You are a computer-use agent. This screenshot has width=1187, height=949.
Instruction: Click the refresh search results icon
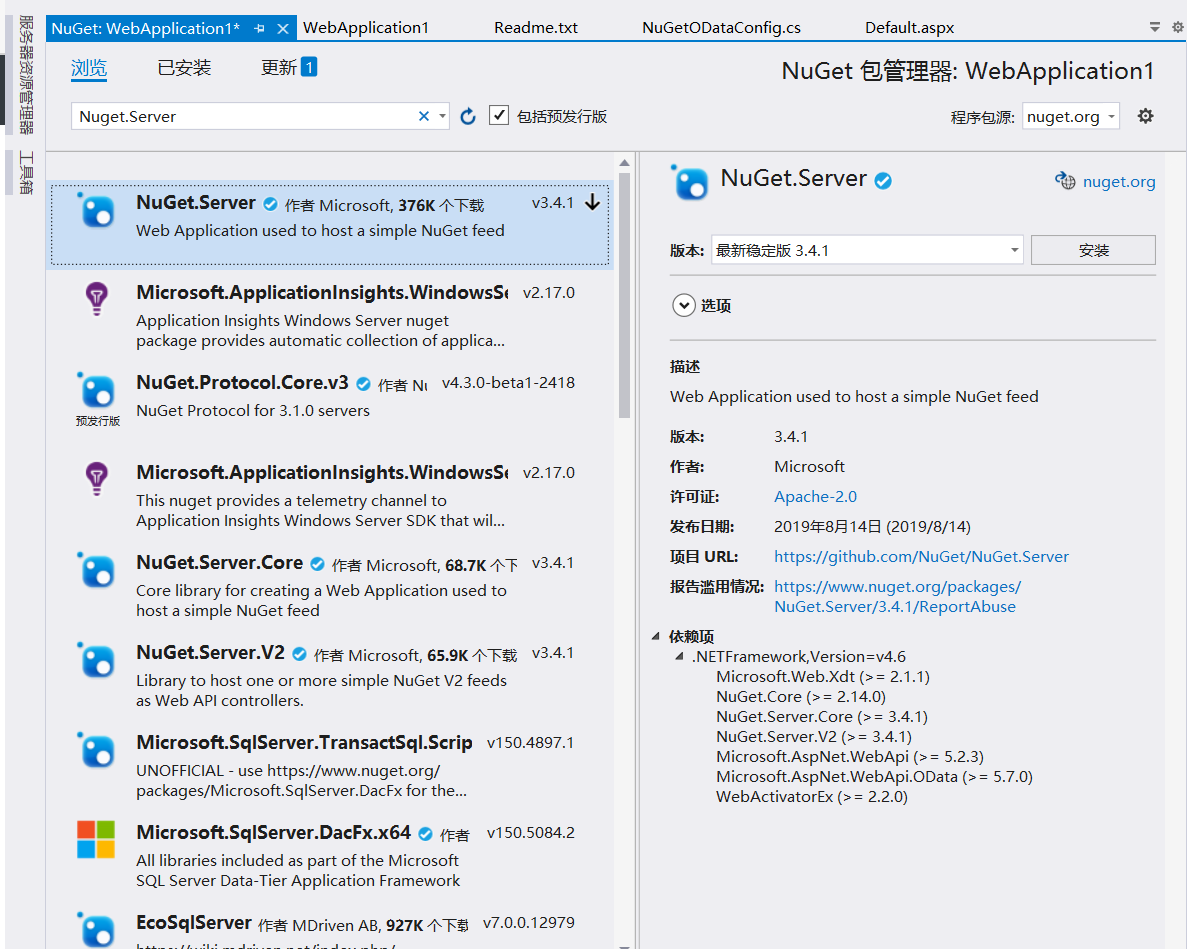pyautogui.click(x=468, y=116)
